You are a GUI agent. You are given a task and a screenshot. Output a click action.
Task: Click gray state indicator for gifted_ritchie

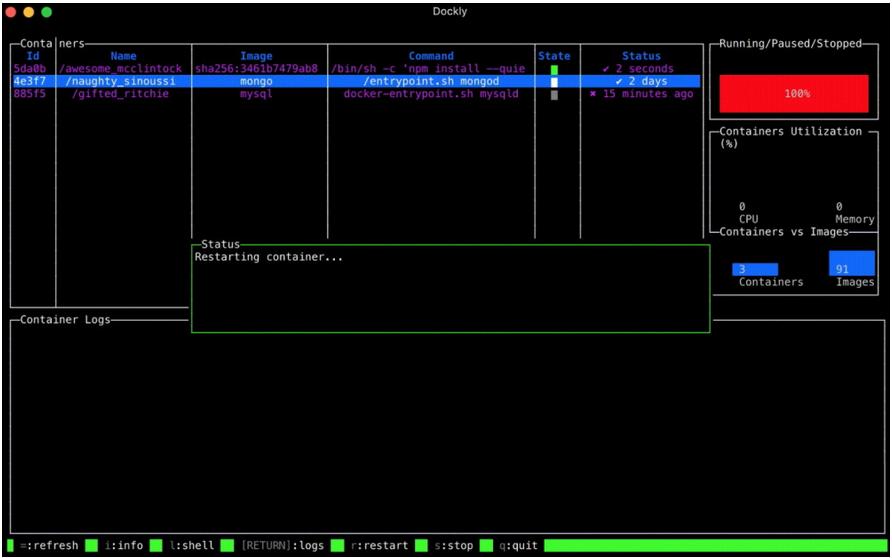click(554, 95)
